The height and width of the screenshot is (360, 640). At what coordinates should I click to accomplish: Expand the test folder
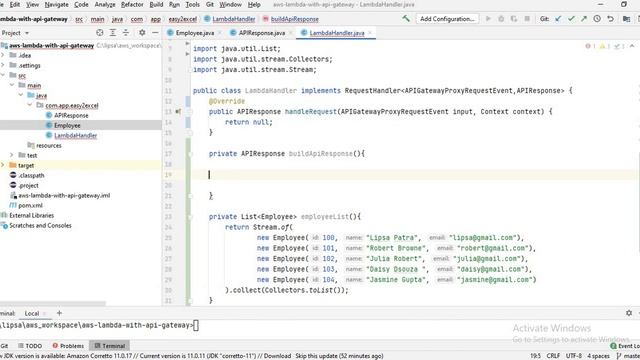(12, 155)
